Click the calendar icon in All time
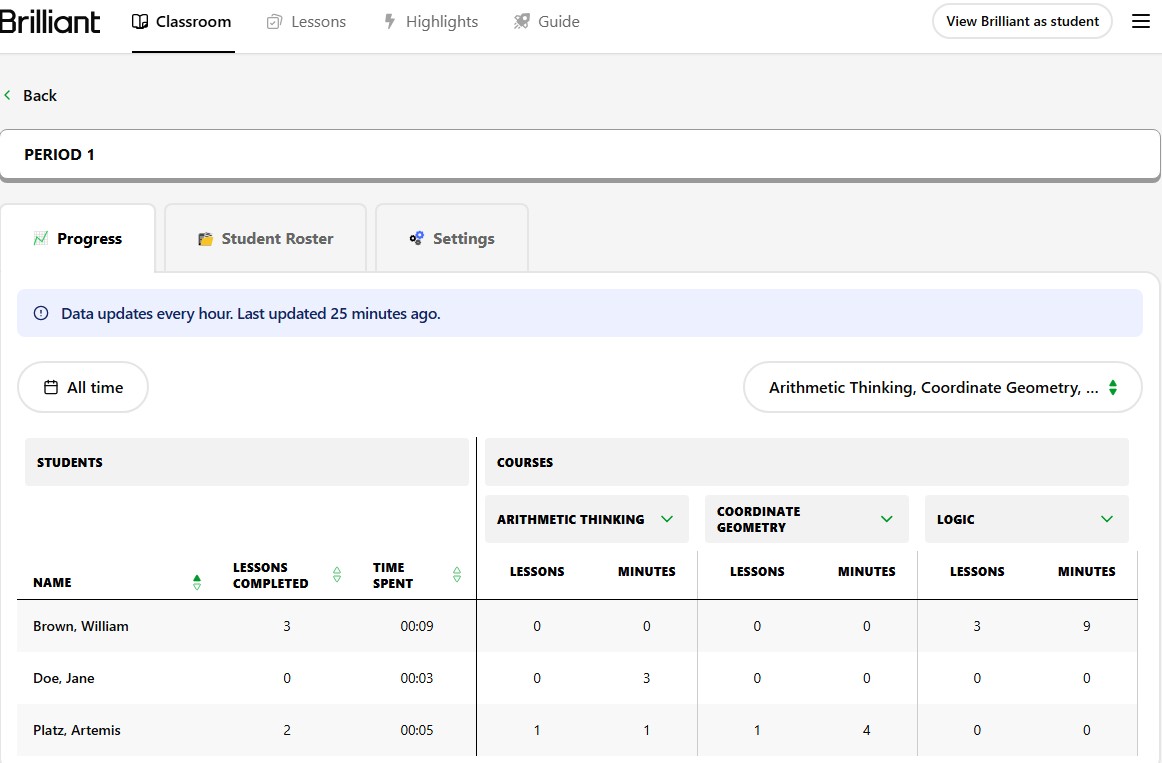 (x=50, y=387)
